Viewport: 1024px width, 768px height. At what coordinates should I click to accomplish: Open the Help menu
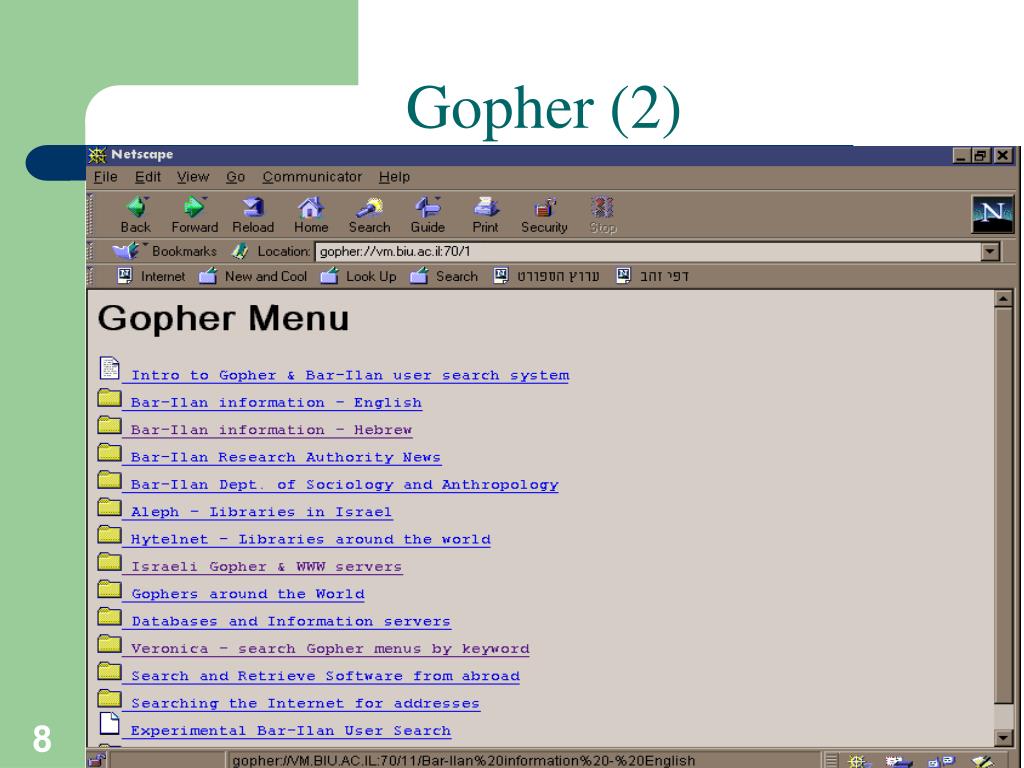pos(394,177)
